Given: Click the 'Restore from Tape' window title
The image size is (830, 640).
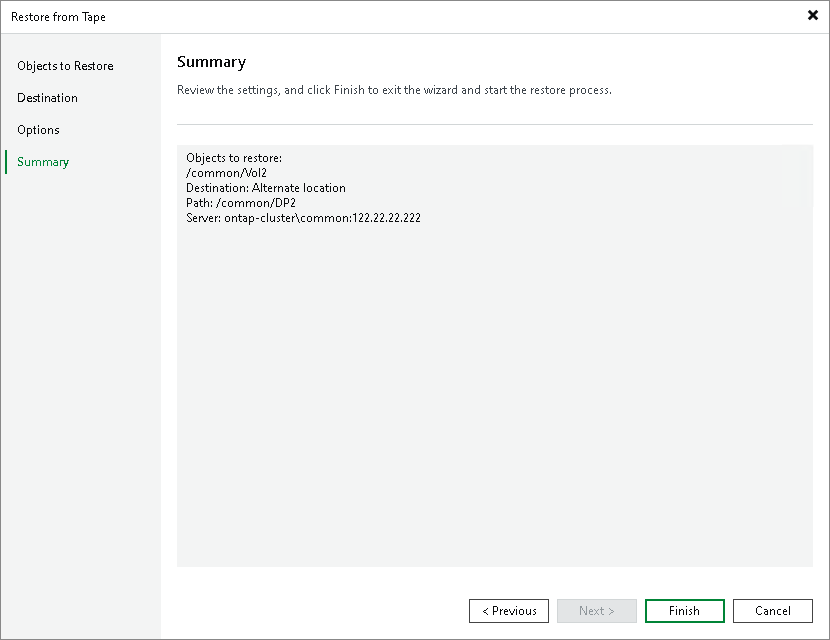Looking at the screenshot, I should click(x=58, y=17).
